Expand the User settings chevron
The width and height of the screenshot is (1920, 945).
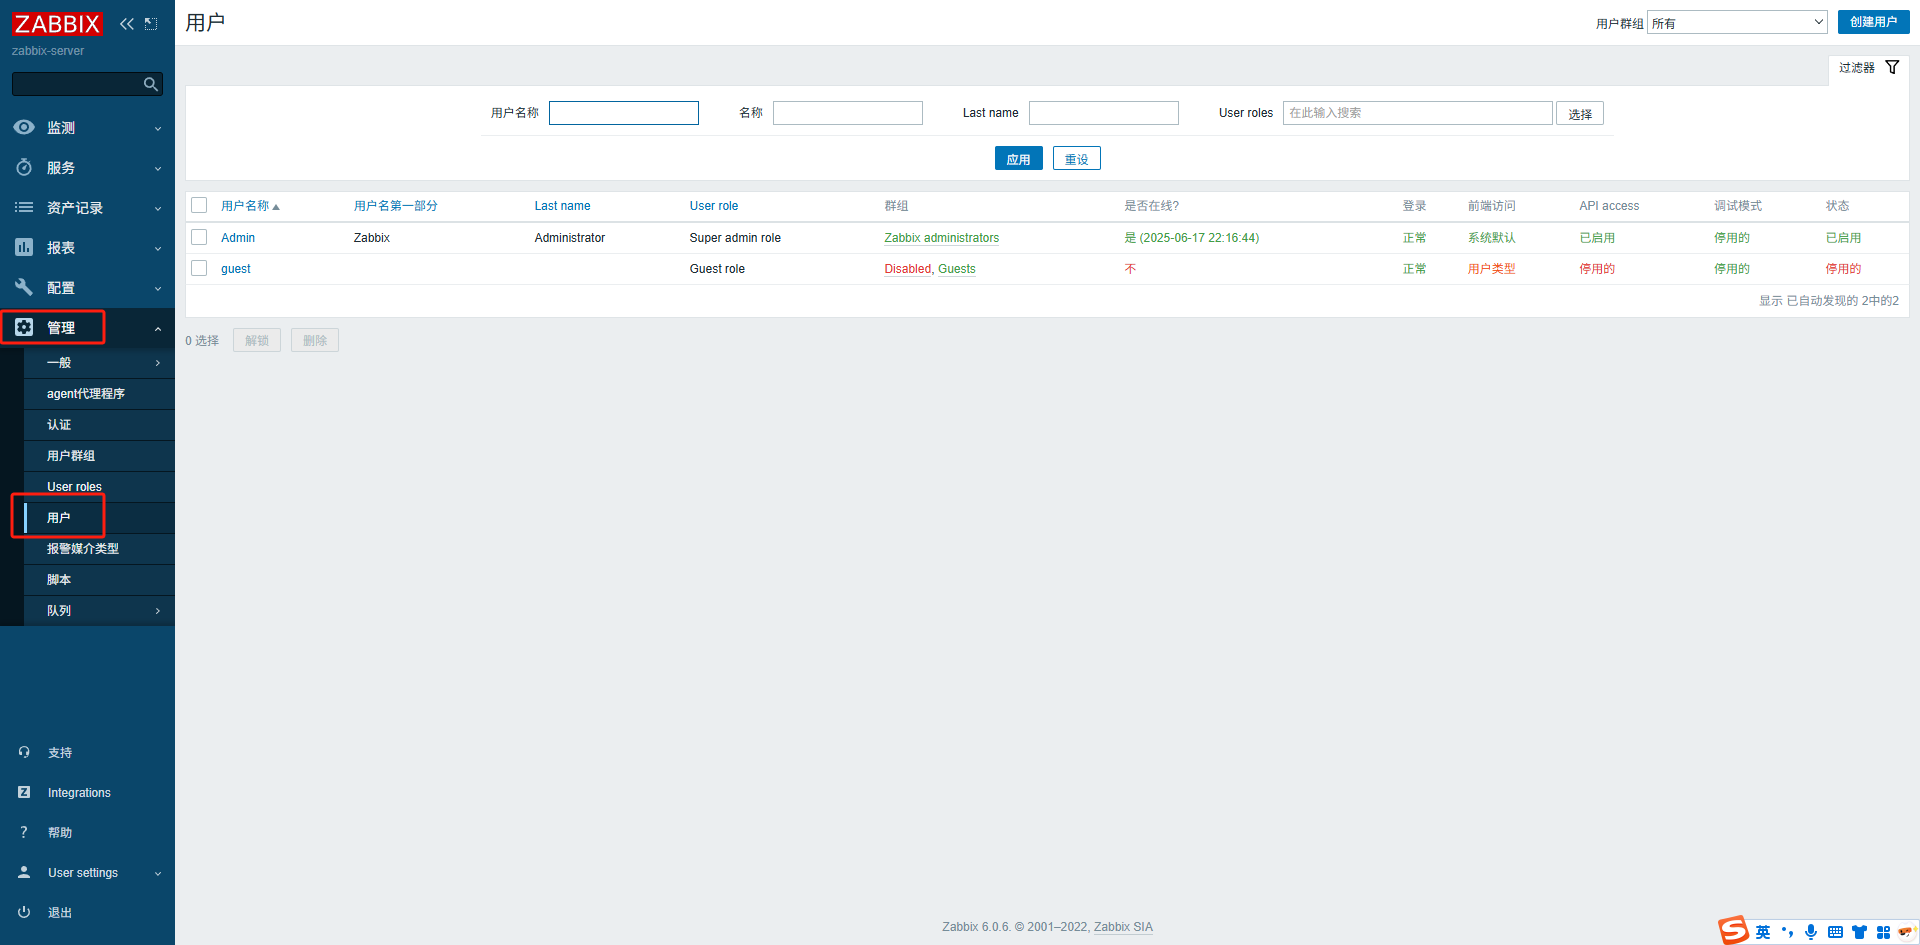[x=158, y=873]
